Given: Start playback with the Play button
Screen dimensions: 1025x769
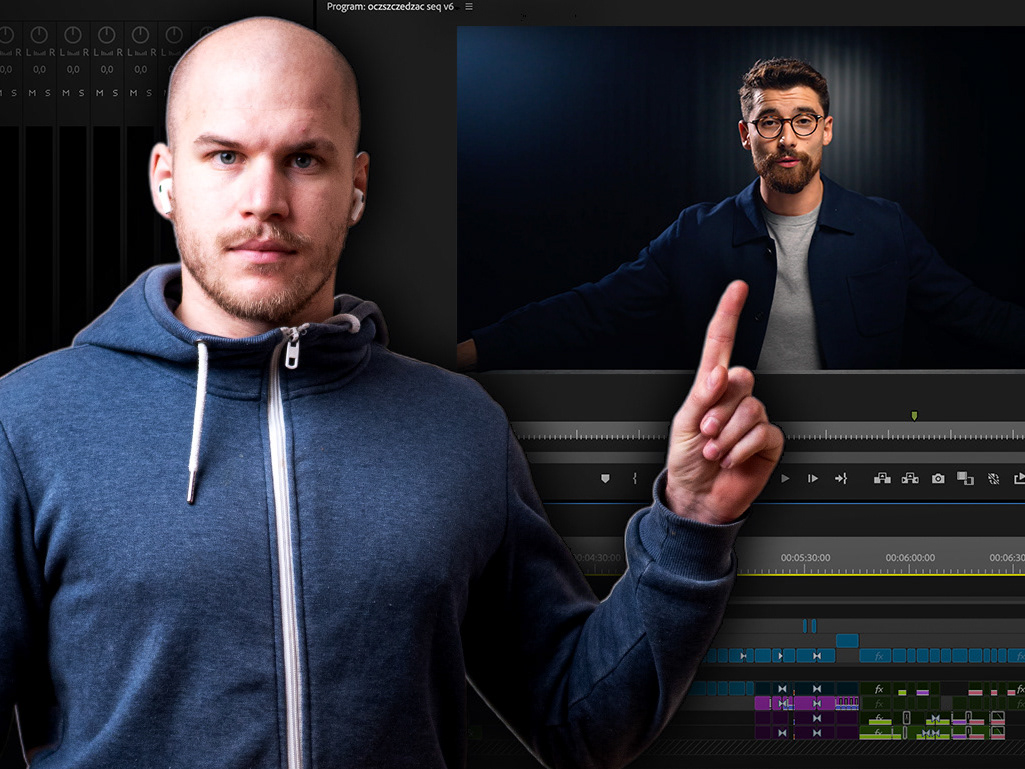Looking at the screenshot, I should [x=785, y=479].
